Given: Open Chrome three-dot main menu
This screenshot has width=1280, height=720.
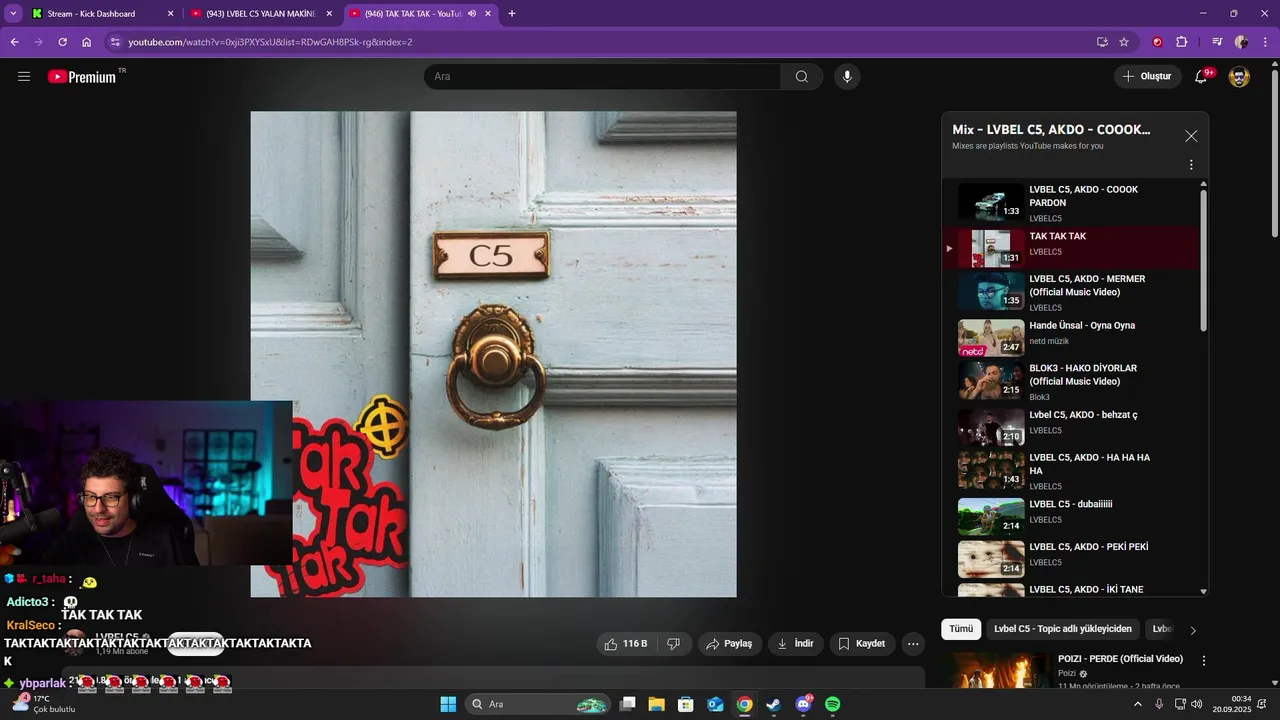Looking at the screenshot, I should (x=1264, y=42).
